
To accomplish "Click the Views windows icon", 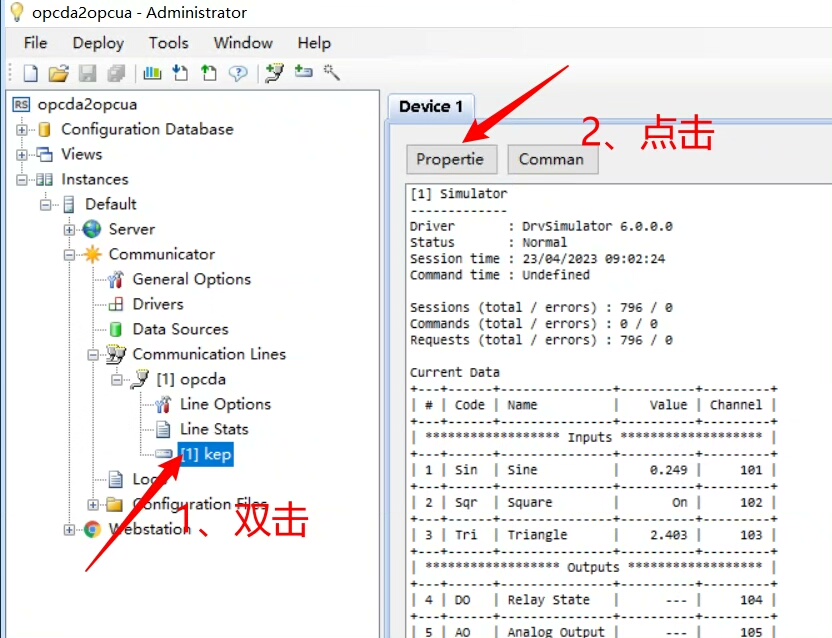I will pyautogui.click(x=45, y=154).
